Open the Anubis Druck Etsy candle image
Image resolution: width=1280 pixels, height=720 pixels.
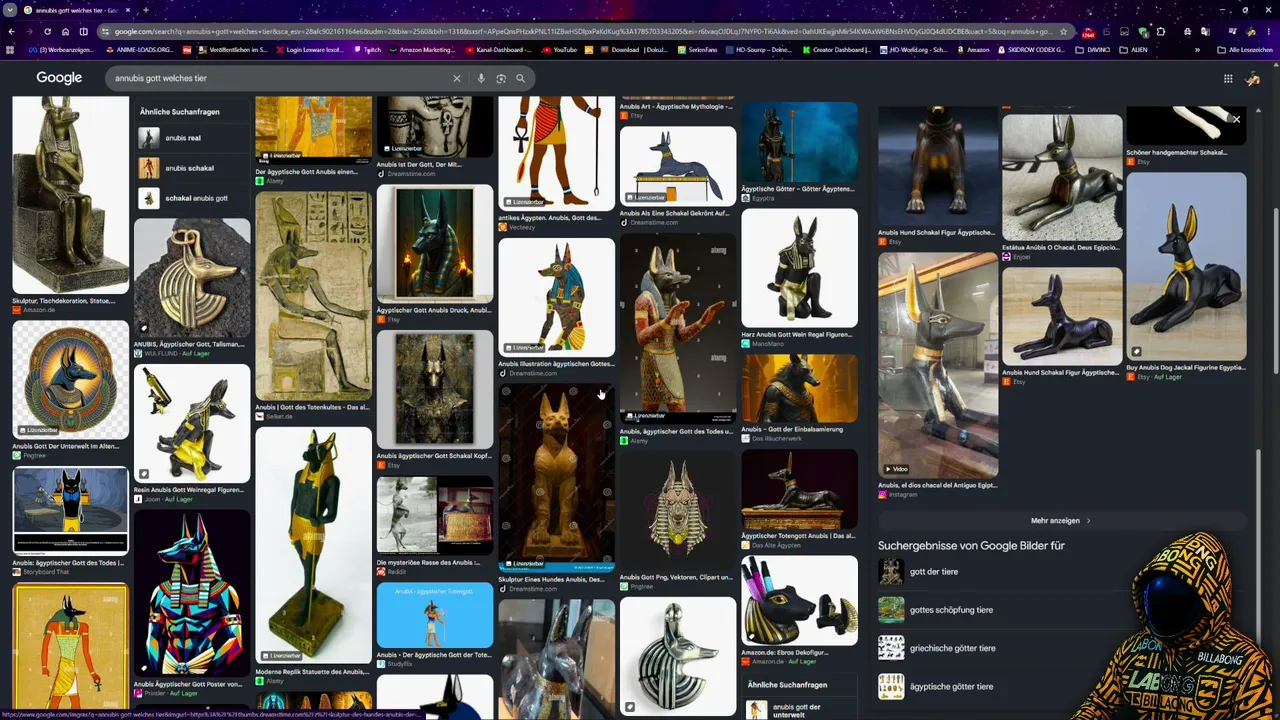[x=435, y=244]
